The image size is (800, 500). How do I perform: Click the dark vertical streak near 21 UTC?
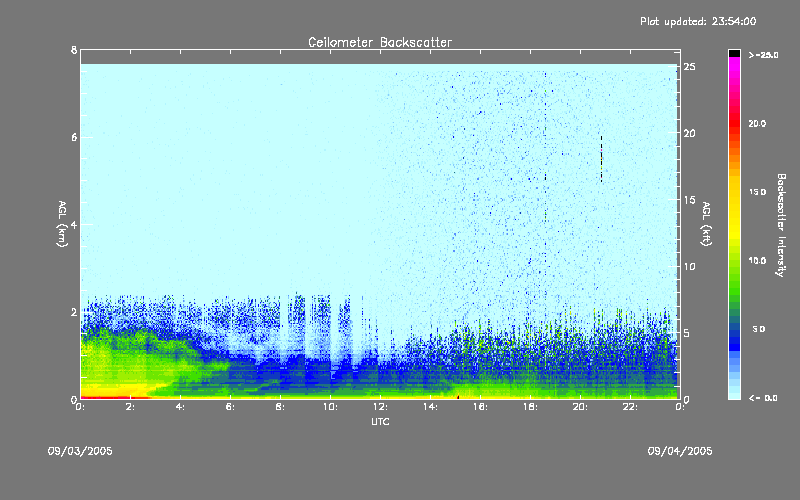[x=602, y=159]
